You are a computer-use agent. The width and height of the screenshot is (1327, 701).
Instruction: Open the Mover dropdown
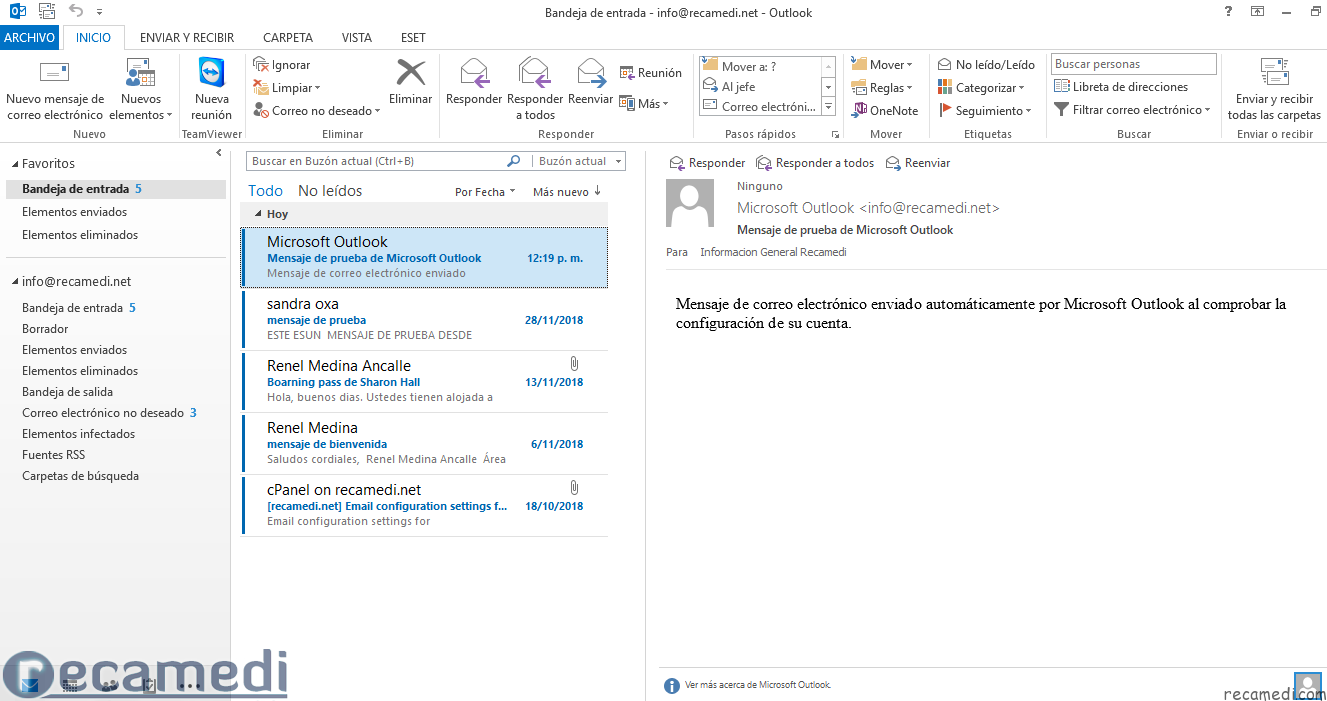tap(882, 65)
